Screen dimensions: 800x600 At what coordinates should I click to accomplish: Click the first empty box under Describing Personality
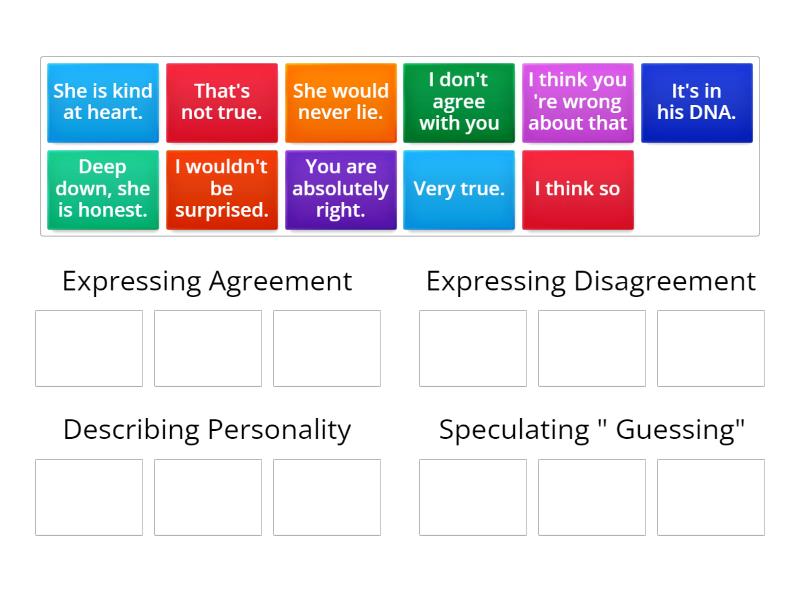[88, 496]
